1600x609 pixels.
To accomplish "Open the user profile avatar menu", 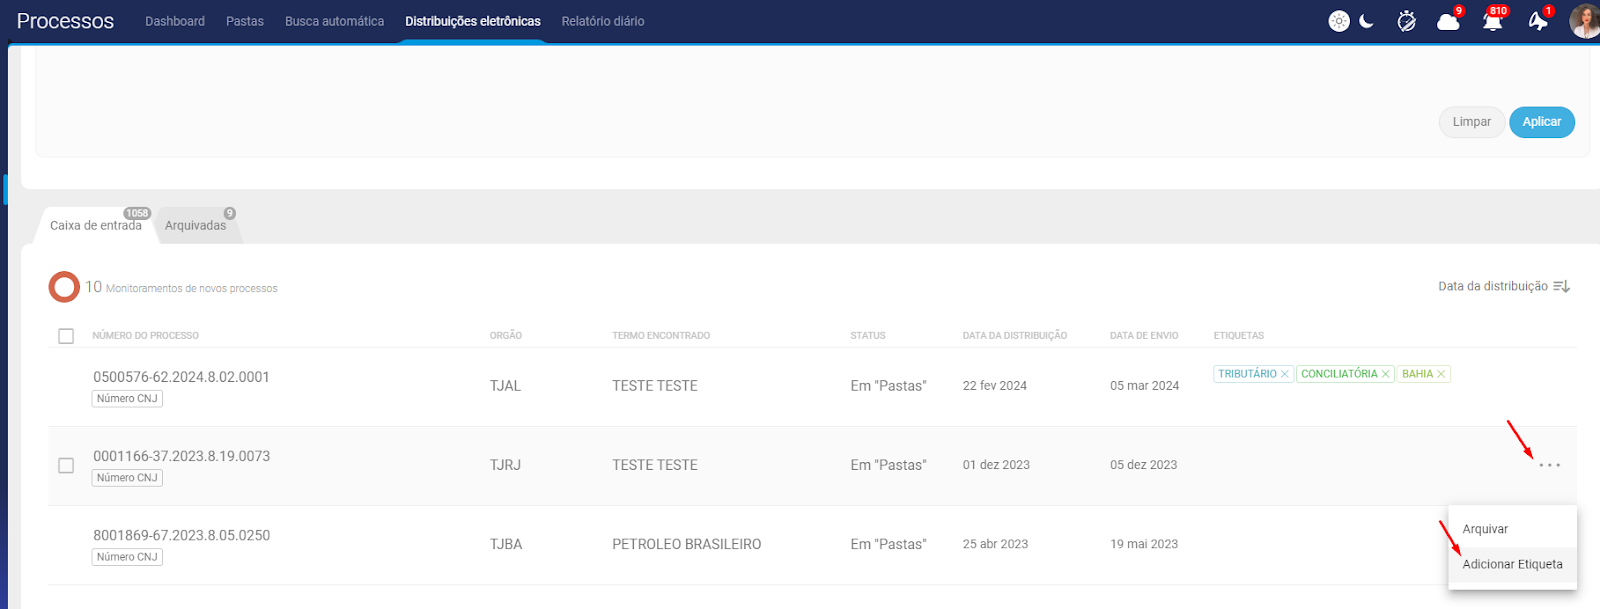I will coord(1584,21).
